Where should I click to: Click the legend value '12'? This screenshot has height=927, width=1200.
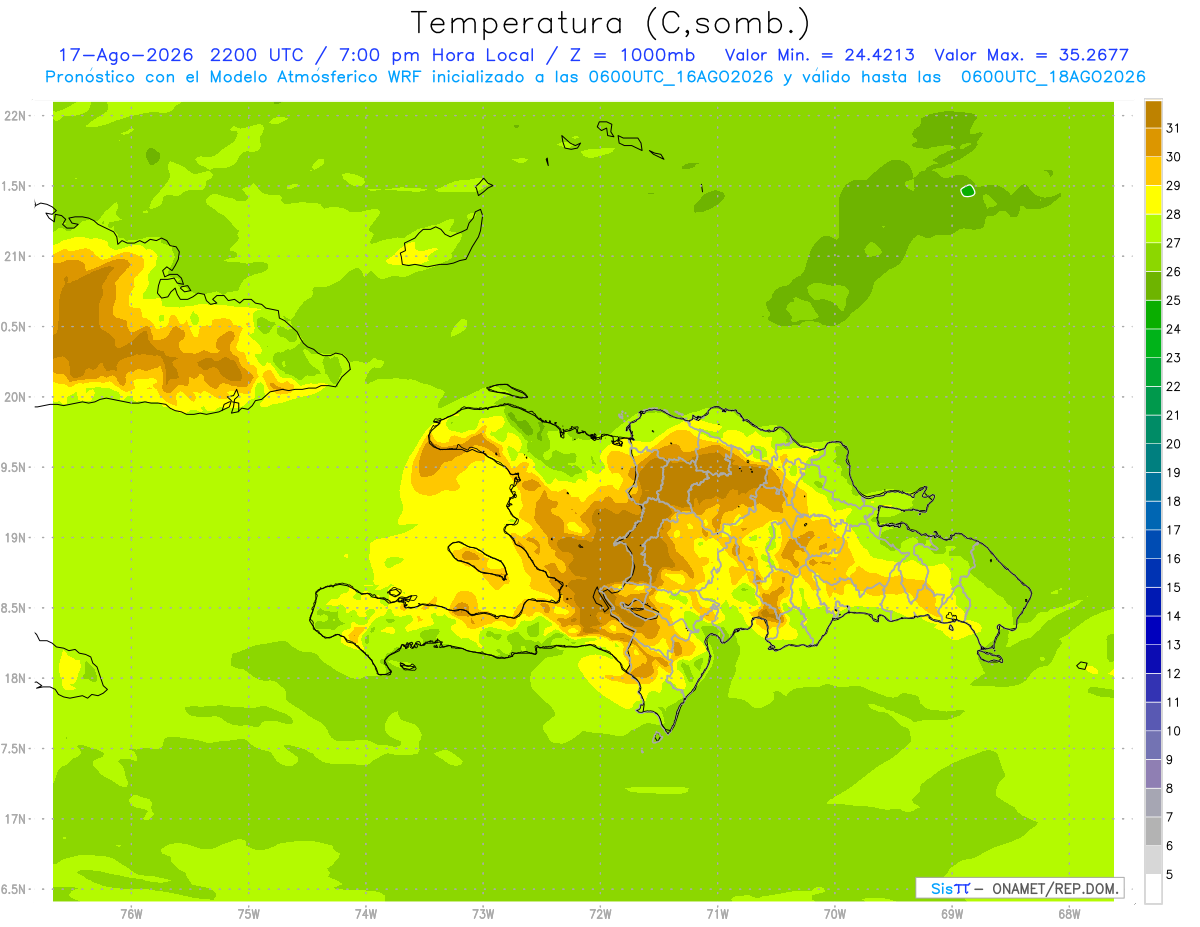[1173, 674]
